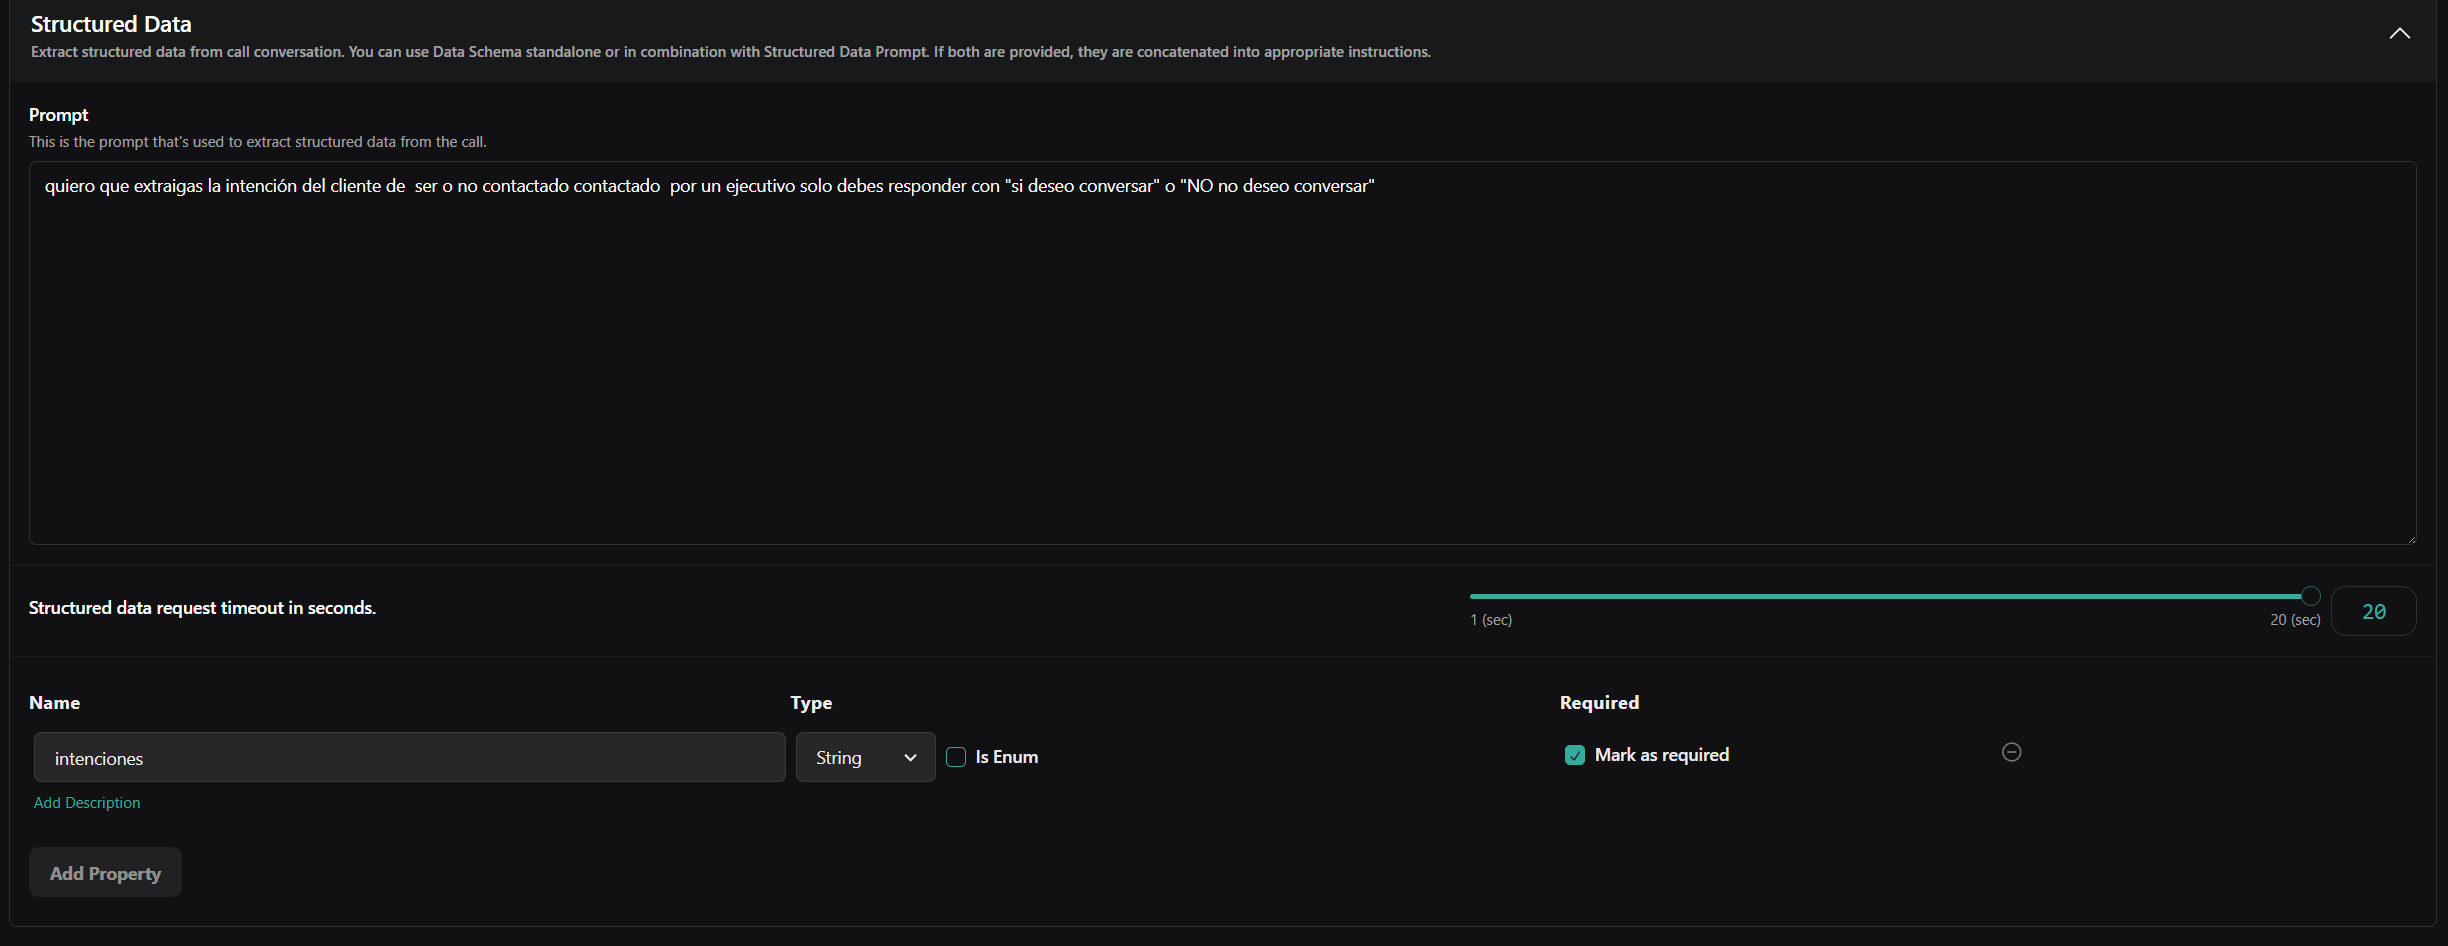Click the 'Name' column header
The width and height of the screenshot is (2448, 946).
(x=54, y=703)
